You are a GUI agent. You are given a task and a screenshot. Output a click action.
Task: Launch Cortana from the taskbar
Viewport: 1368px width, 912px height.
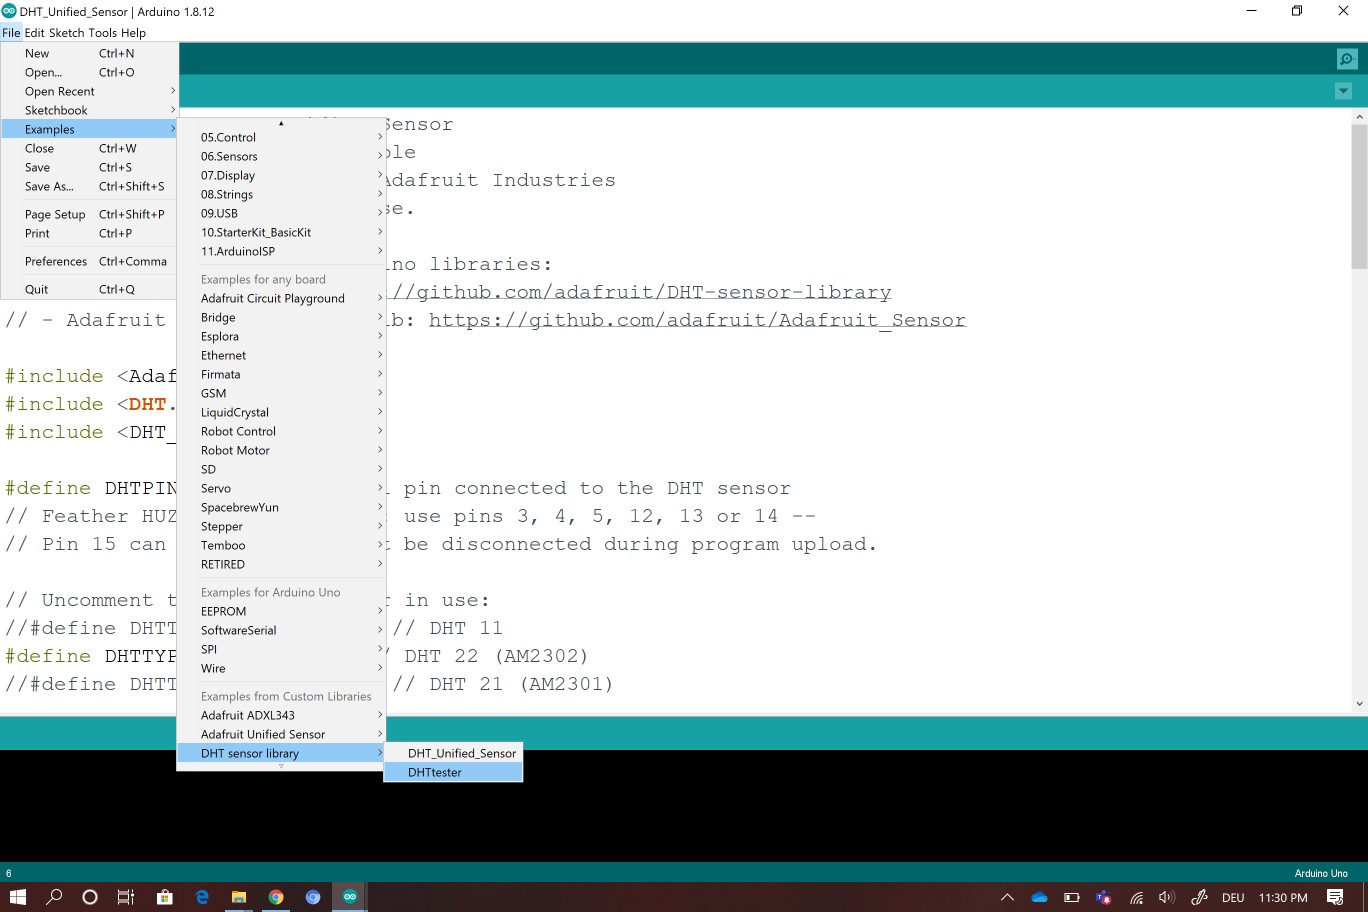pos(90,897)
